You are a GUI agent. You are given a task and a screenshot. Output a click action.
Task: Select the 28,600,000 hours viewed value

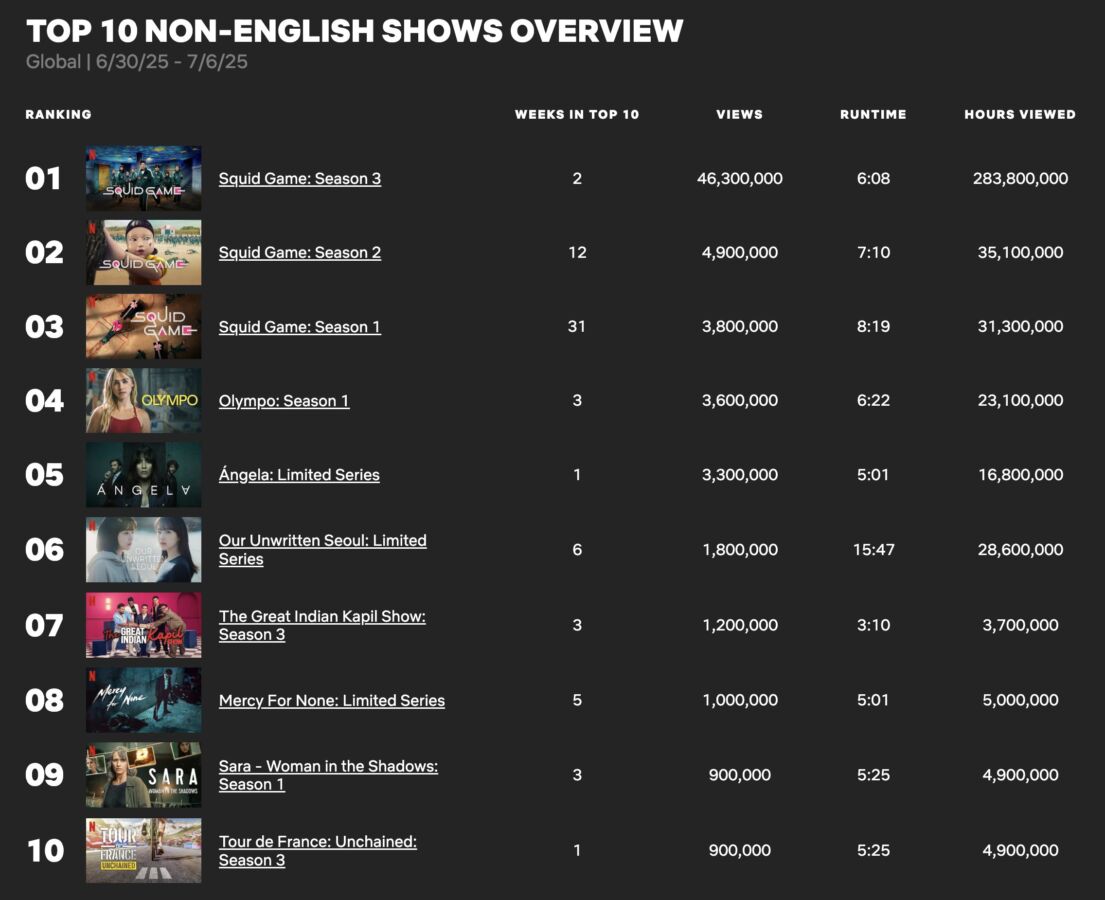pos(1020,550)
